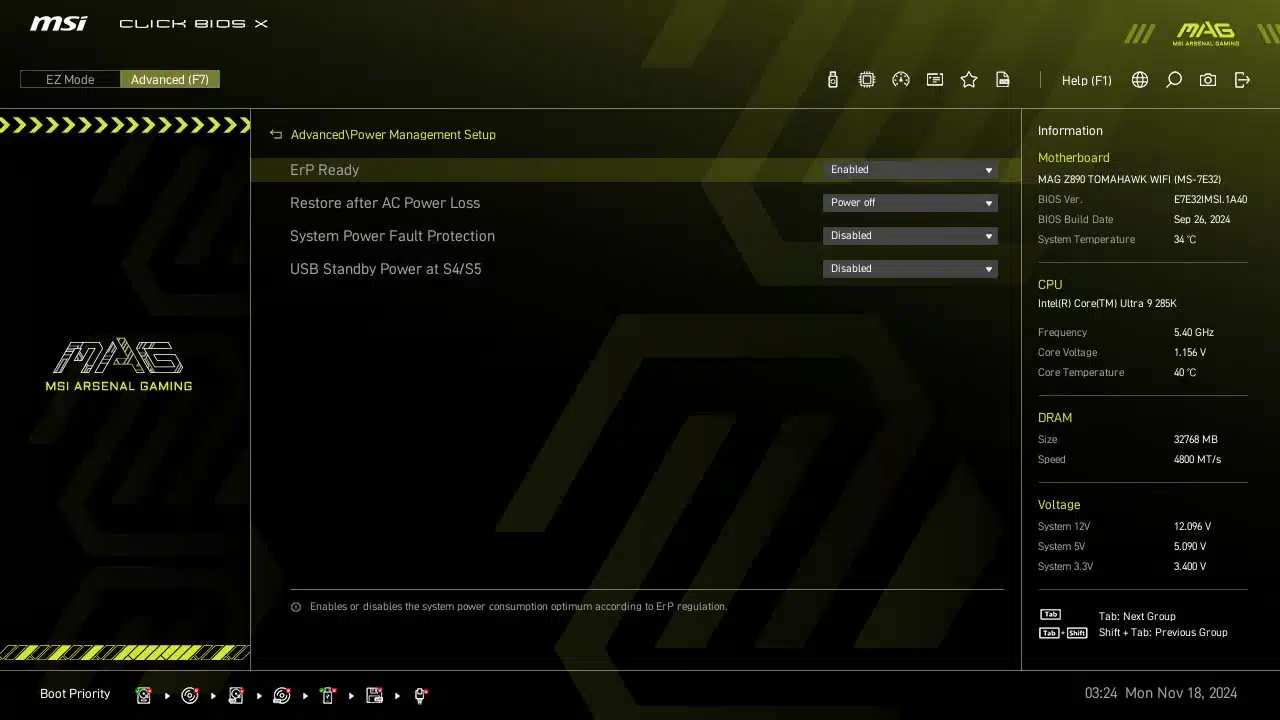Select USB Standby Power at S4/S5 label
This screenshot has width=1280, height=720.
(385, 269)
